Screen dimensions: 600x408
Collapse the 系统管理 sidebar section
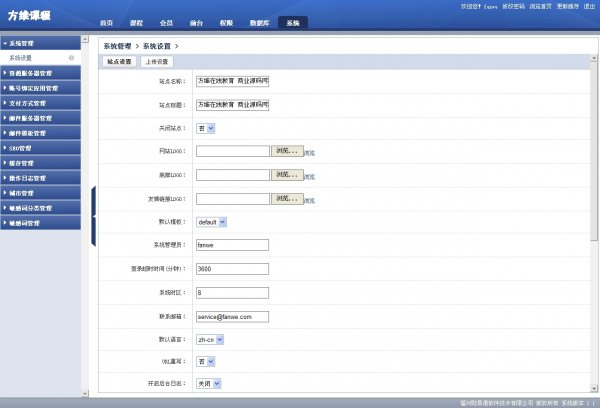[x=42, y=44]
